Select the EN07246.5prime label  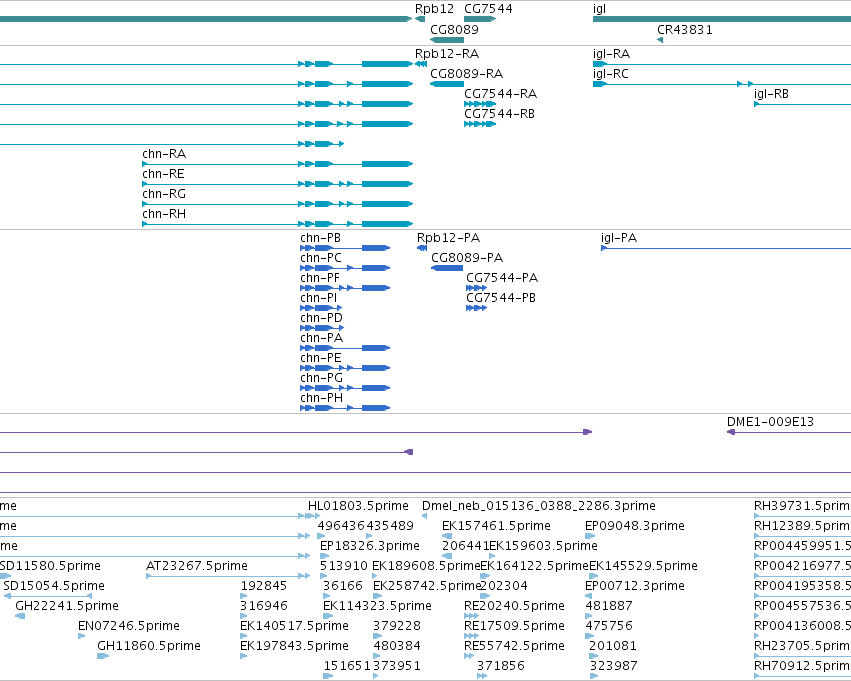pyautogui.click(x=129, y=626)
